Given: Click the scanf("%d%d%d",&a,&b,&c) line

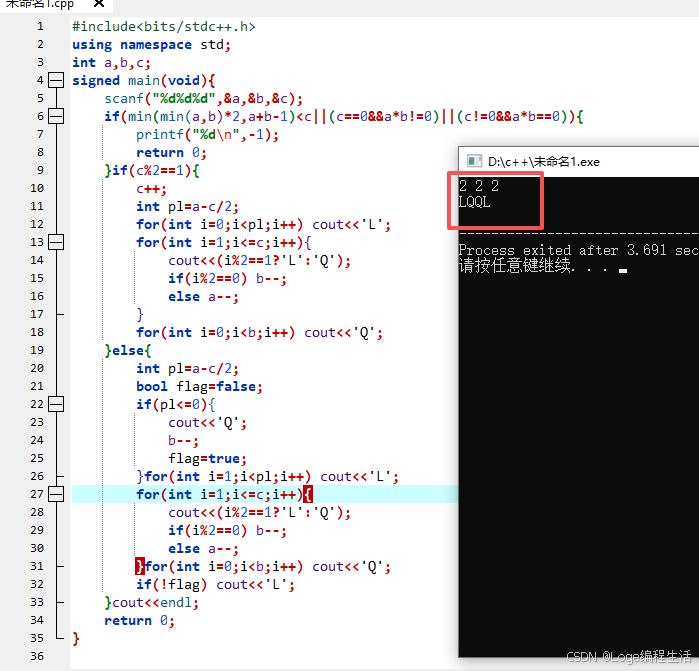Looking at the screenshot, I should click(x=203, y=99).
